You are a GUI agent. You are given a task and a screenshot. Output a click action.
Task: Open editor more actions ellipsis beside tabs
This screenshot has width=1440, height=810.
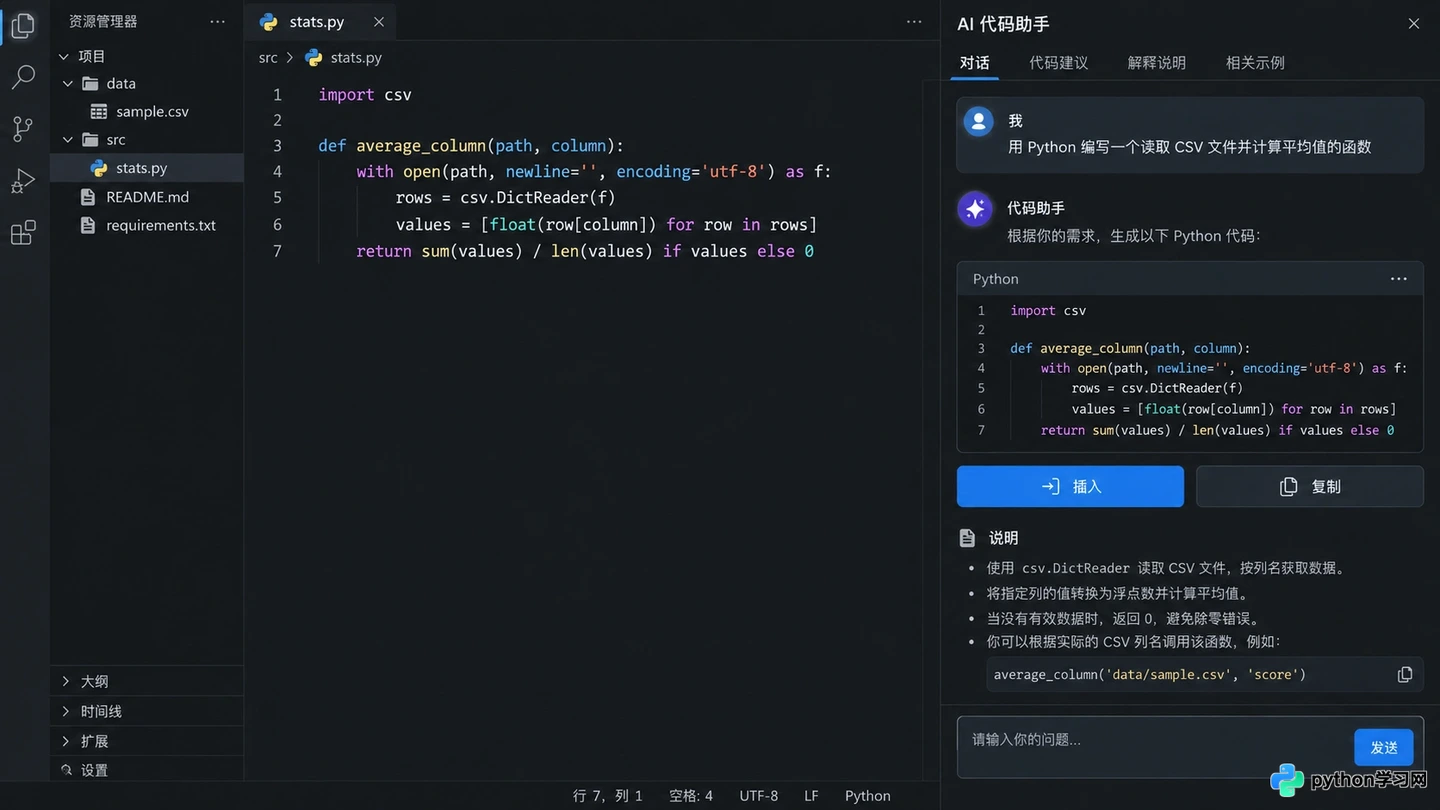click(914, 21)
